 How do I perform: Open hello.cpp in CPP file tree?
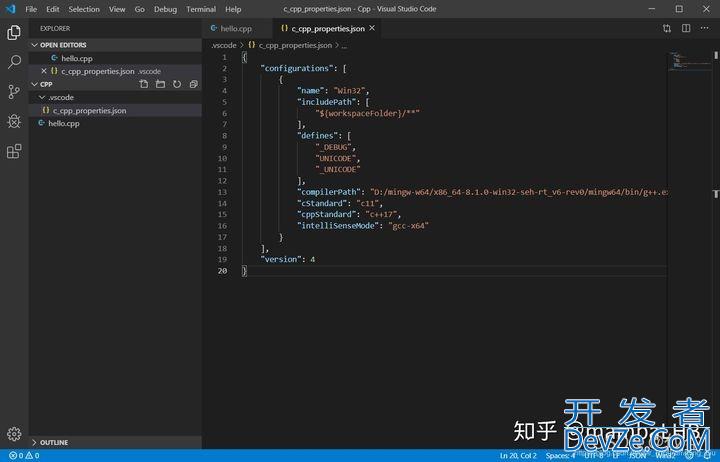point(115,123)
